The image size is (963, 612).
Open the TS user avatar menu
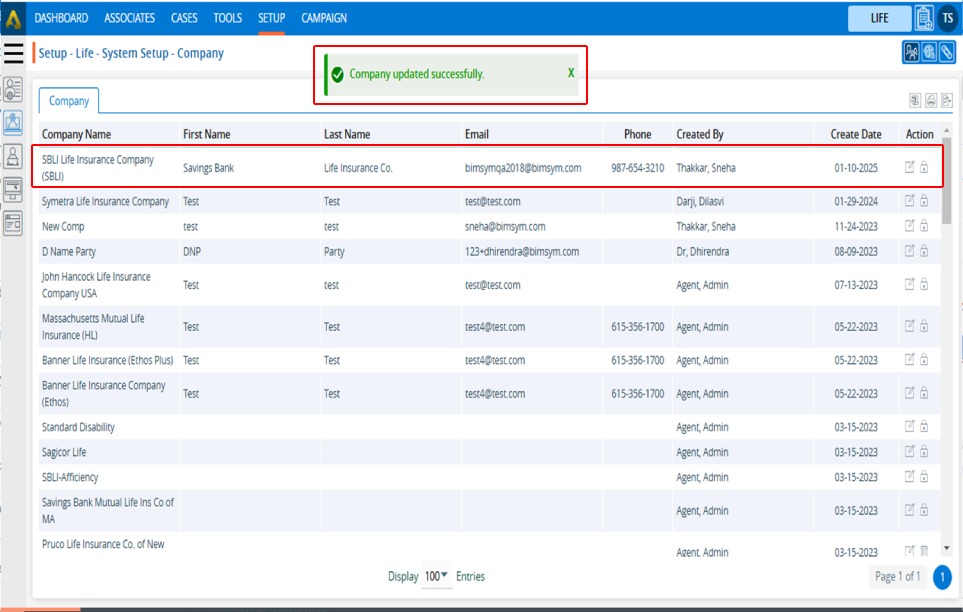(x=947, y=18)
